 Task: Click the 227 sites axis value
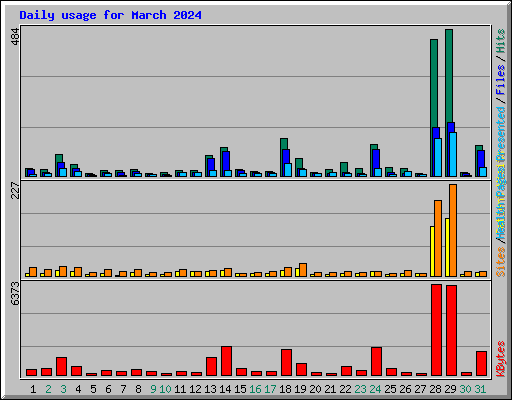pyautogui.click(x=16, y=190)
